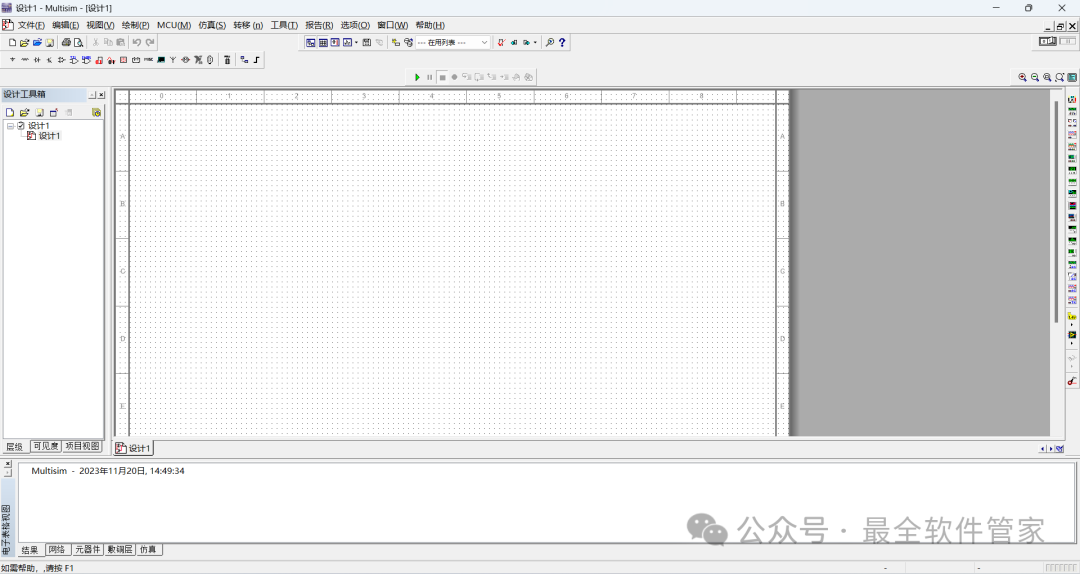Close the 设计工具箱 panel
Viewport: 1080px width, 574px height.
coord(100,95)
